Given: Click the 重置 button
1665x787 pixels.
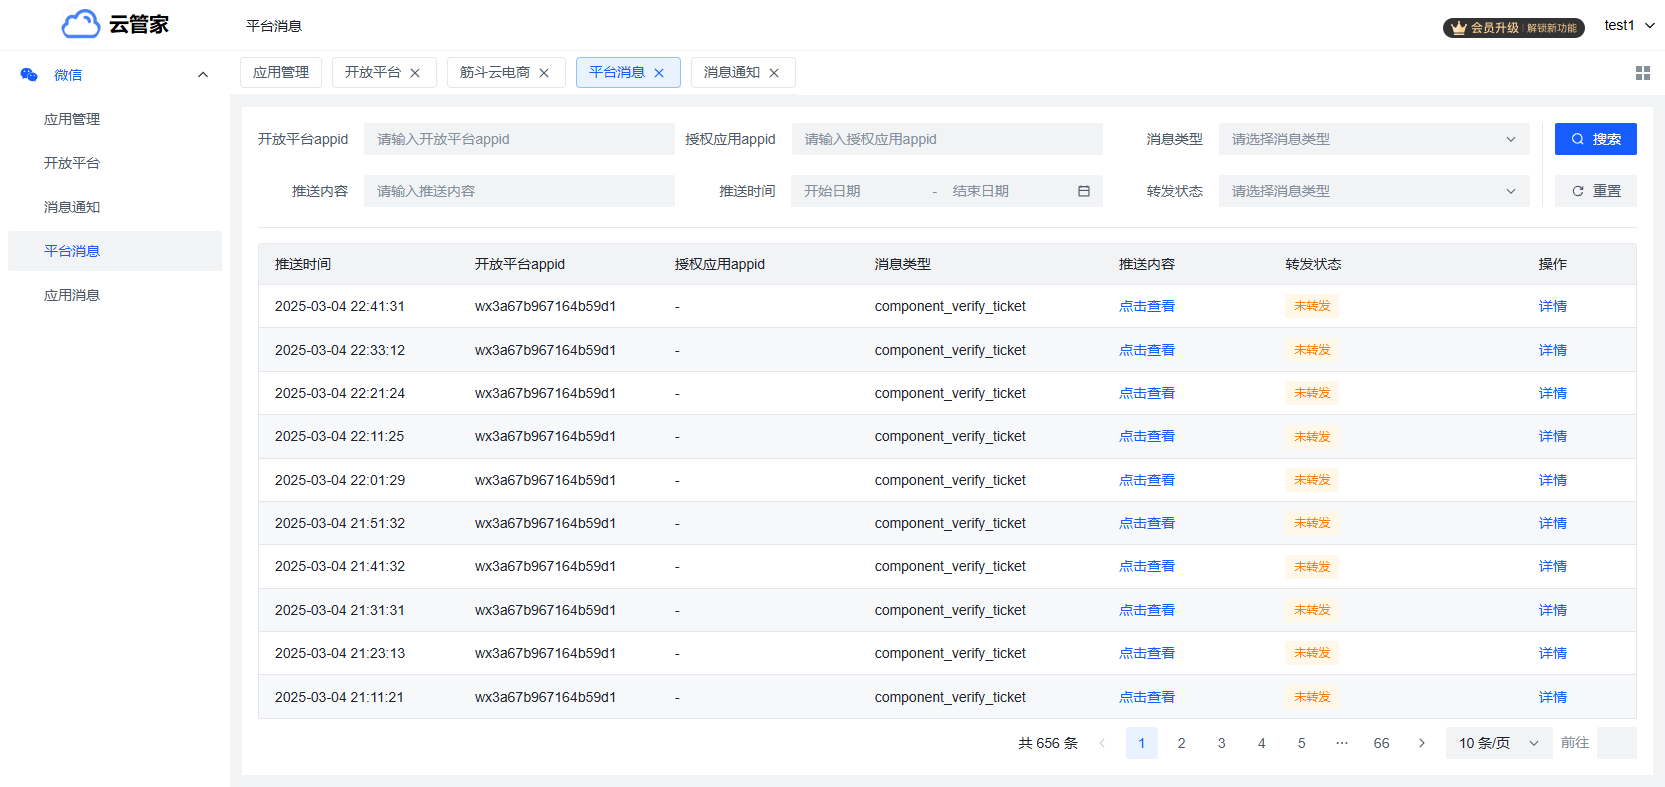Looking at the screenshot, I should coord(1596,191).
